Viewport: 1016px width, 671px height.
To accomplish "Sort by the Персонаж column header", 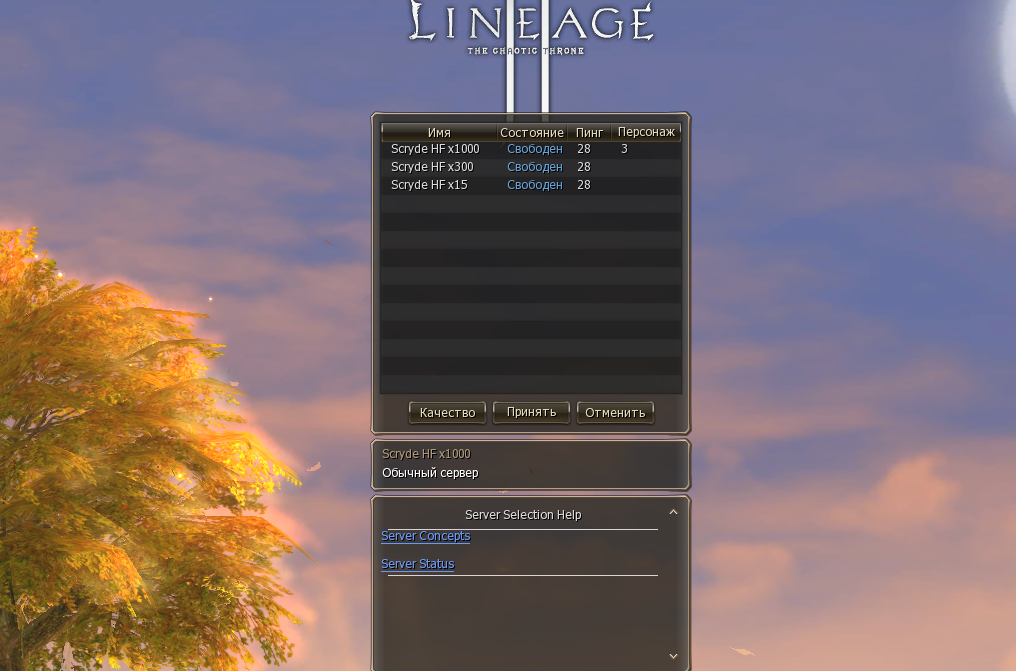I will click(x=646, y=132).
